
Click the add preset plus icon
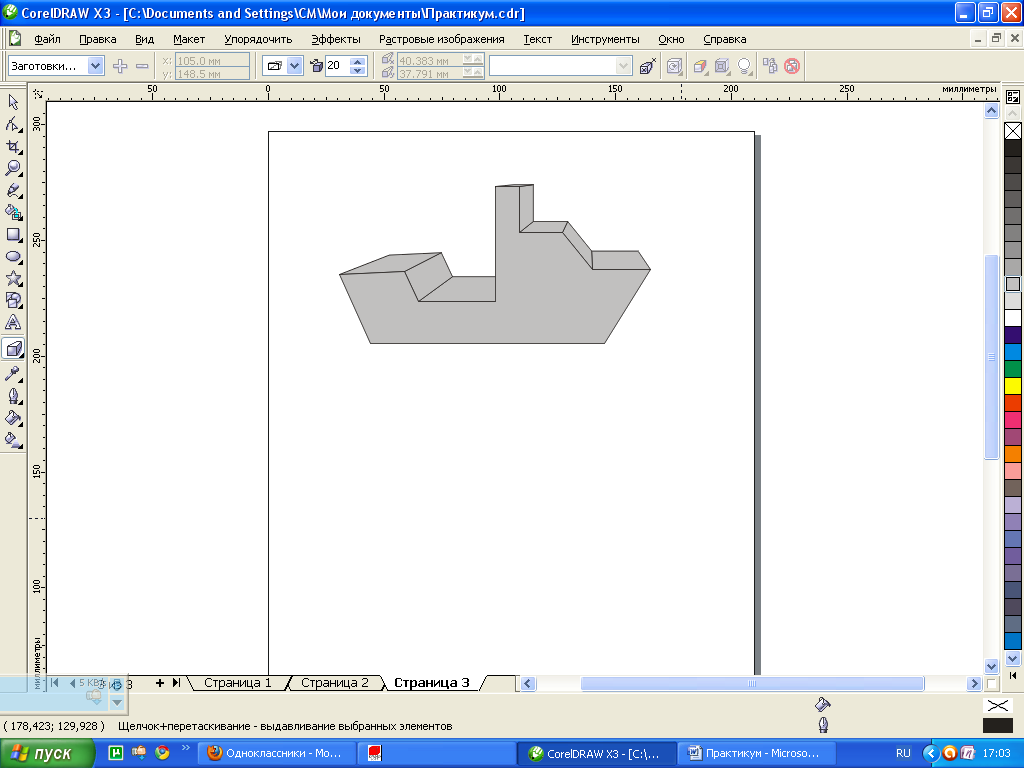click(x=120, y=66)
